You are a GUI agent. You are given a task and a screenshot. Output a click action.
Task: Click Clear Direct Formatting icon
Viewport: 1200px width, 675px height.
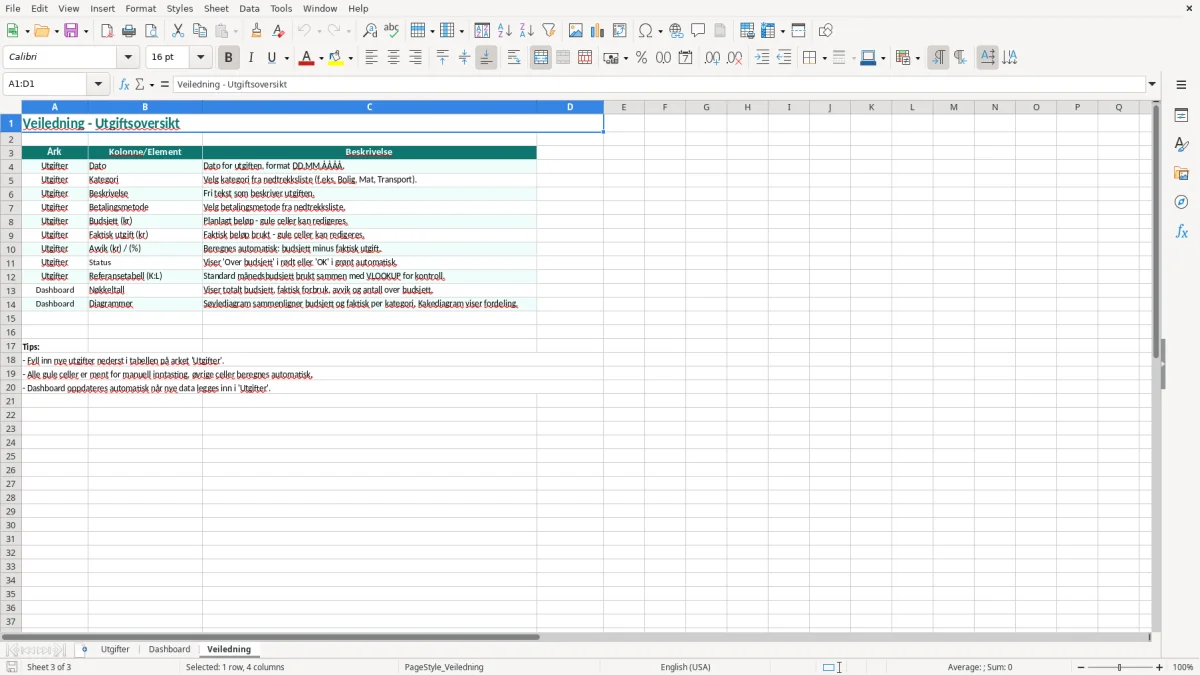coord(279,30)
